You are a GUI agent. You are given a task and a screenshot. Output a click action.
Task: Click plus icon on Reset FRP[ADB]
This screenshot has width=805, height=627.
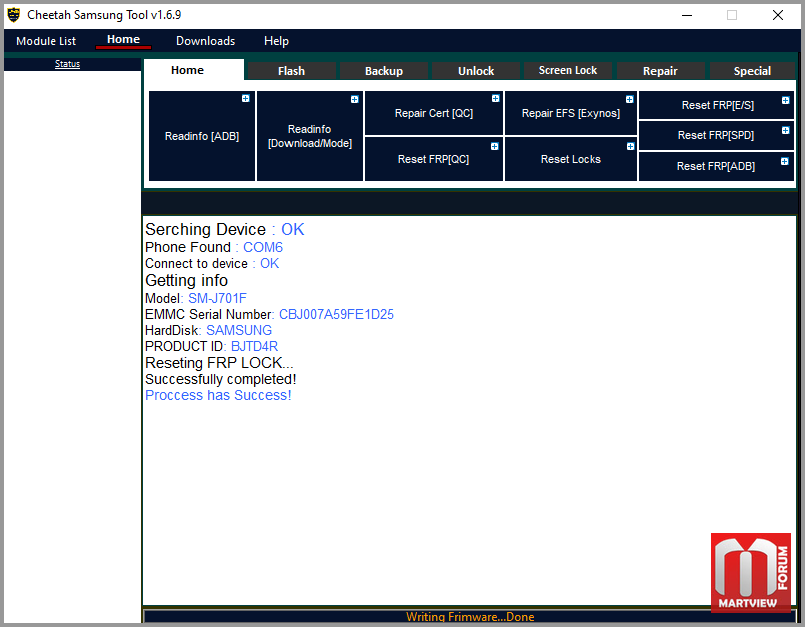click(x=784, y=161)
